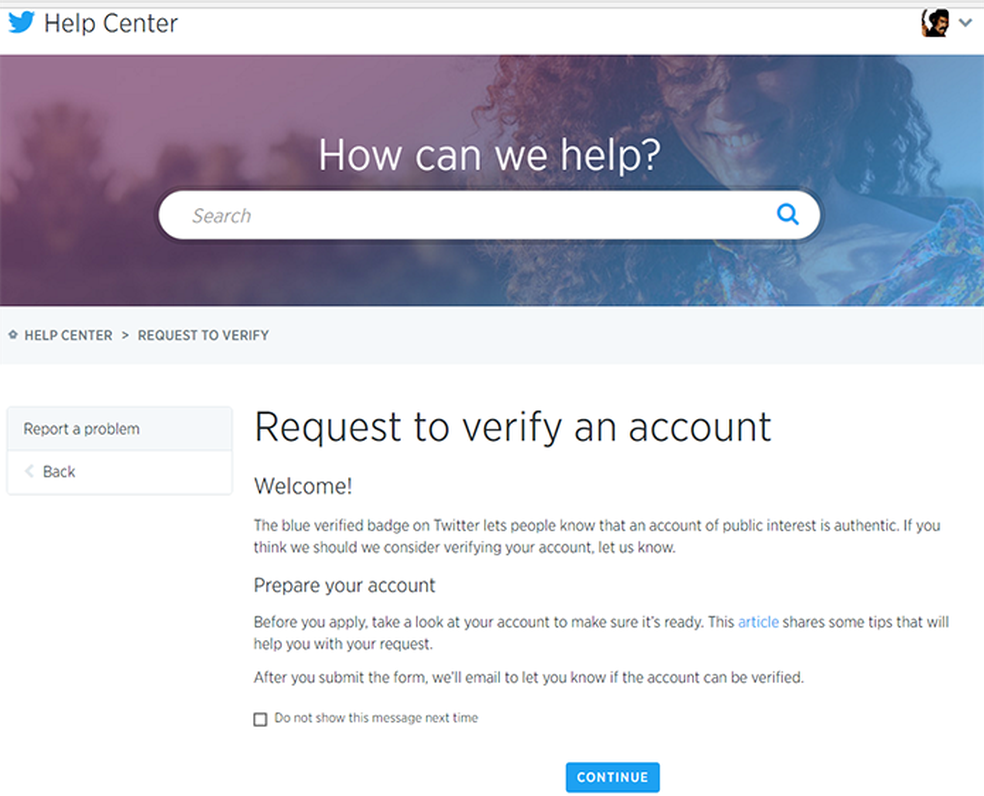
Task: Click the 'How can we help?' banner heading
Action: click(489, 156)
